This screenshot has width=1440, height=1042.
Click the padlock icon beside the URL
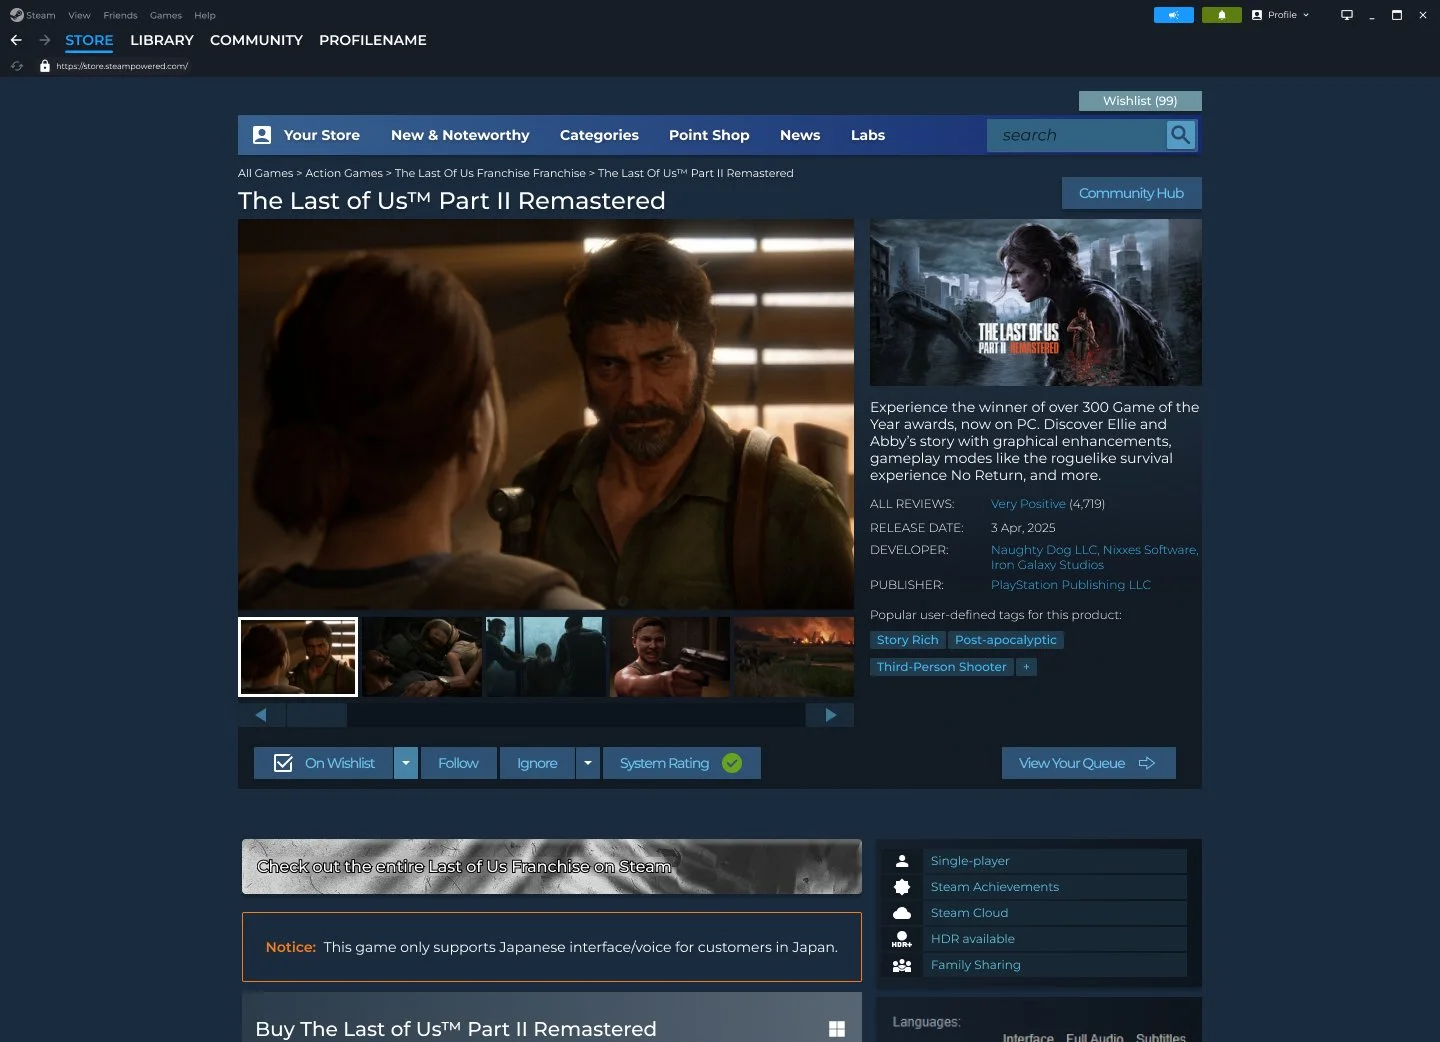pyautogui.click(x=44, y=66)
